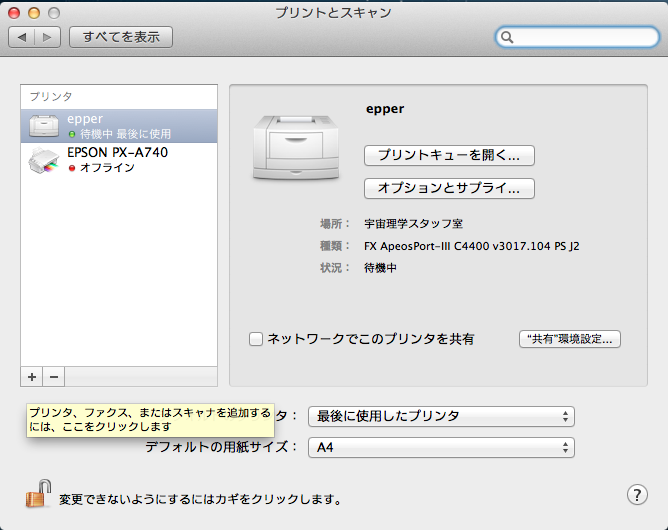Click the remove printer minus button
Image resolution: width=668 pixels, height=530 pixels.
pyautogui.click(x=54, y=377)
